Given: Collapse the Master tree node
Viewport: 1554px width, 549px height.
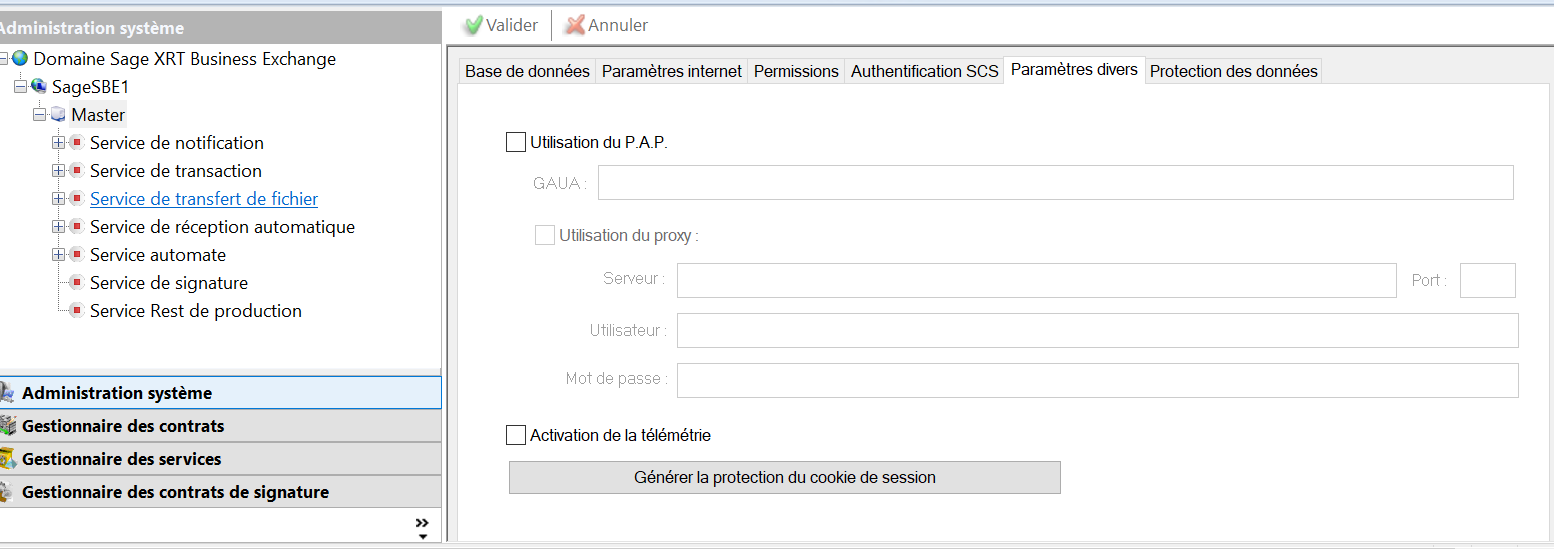Looking at the screenshot, I should [x=39, y=115].
